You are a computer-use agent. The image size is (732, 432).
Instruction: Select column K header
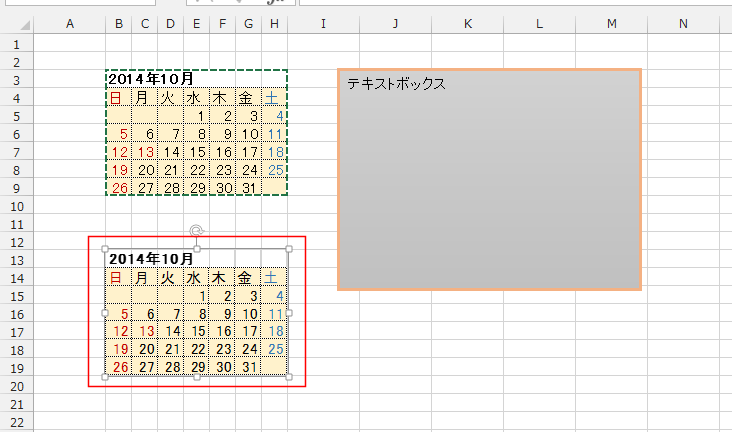[x=467, y=24]
